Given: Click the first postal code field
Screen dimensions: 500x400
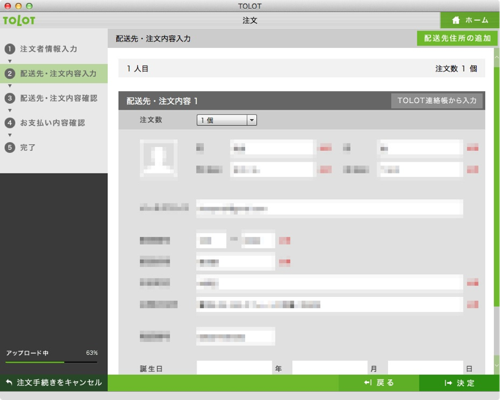Looking at the screenshot, I should click(211, 241).
